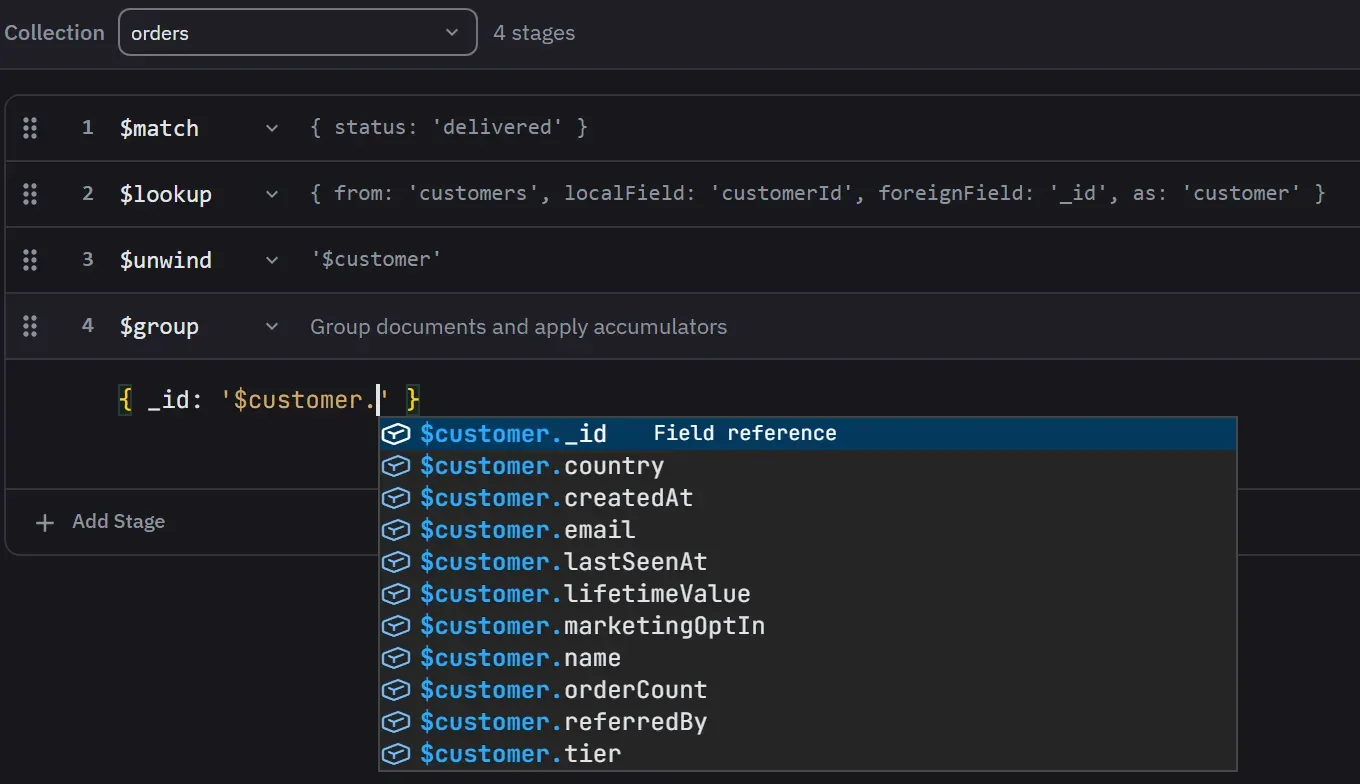Click field icon beside $customer.orderCount suggestion

pyautogui.click(x=397, y=690)
